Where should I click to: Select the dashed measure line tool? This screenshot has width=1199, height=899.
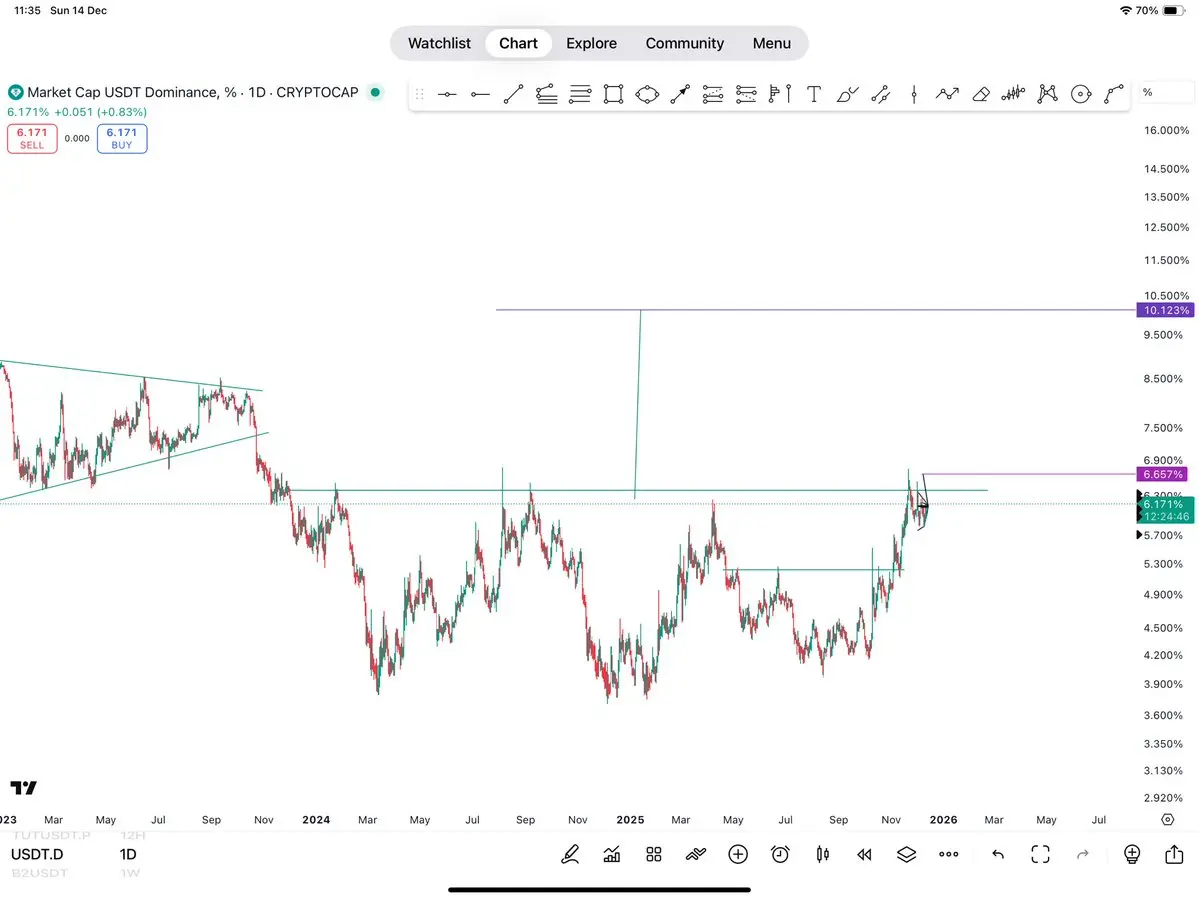point(881,94)
